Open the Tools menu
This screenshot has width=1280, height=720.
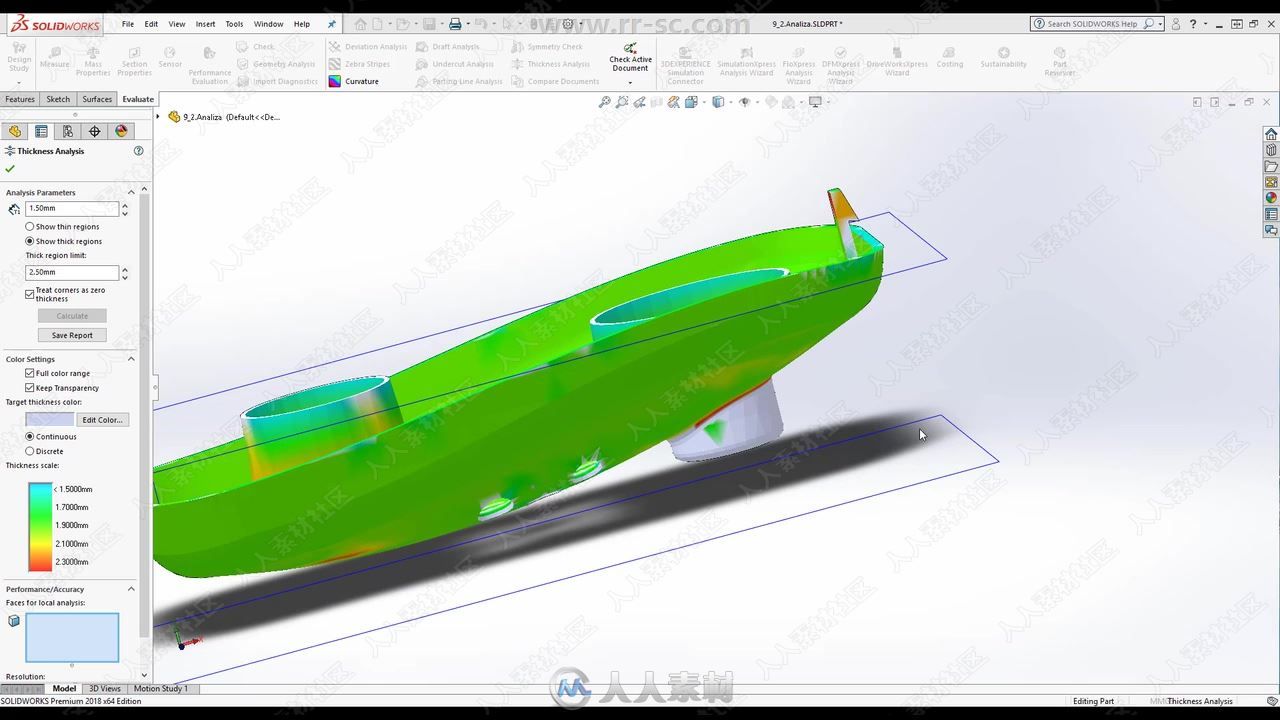coord(234,24)
